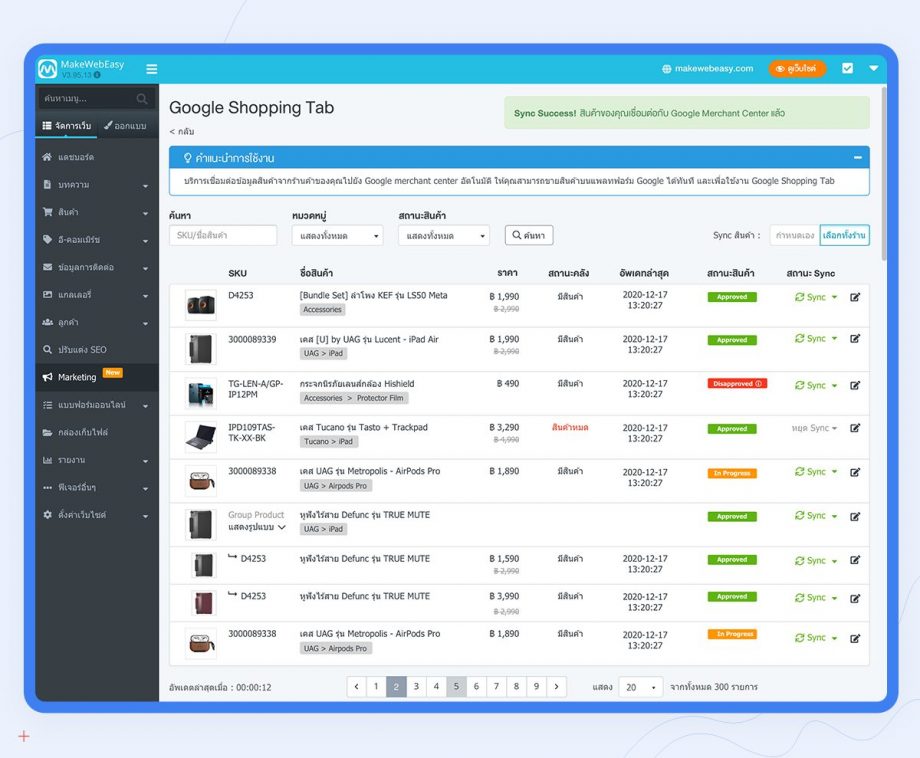Tick the checkbox icon in the top bar
This screenshot has height=758, width=920.
coord(848,69)
